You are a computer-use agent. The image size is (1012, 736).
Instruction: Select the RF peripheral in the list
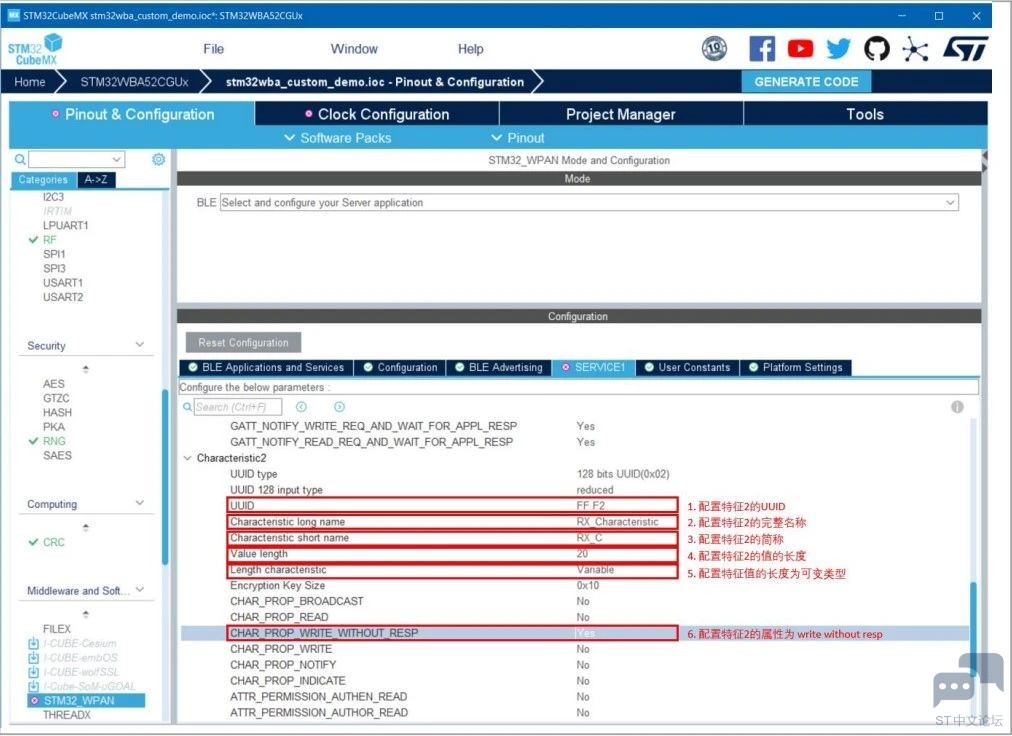tap(50, 240)
